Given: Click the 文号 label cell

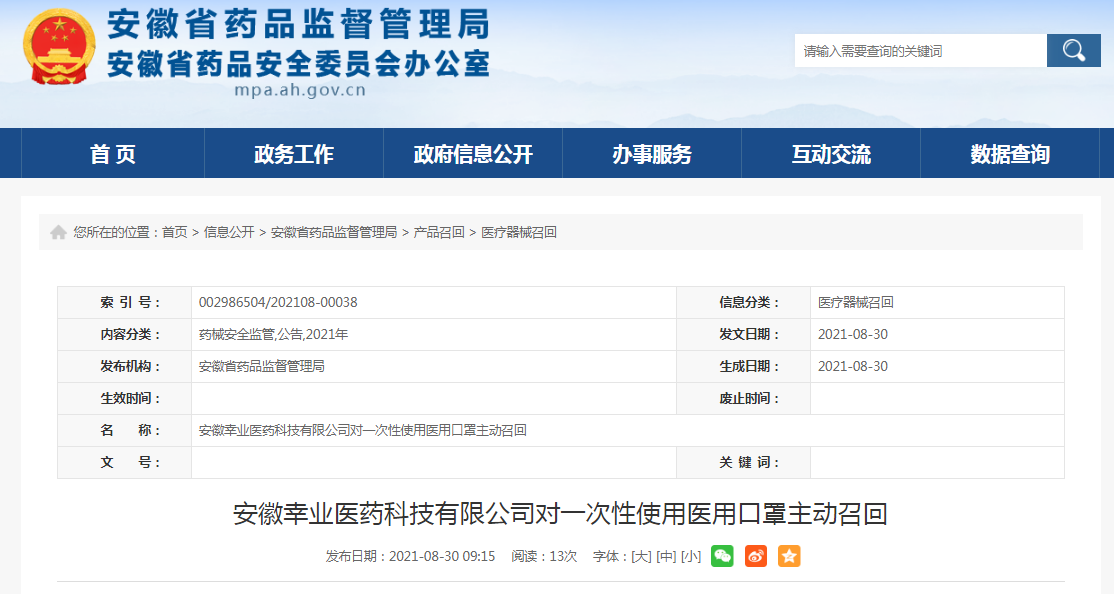Looking at the screenshot, I should (x=124, y=462).
